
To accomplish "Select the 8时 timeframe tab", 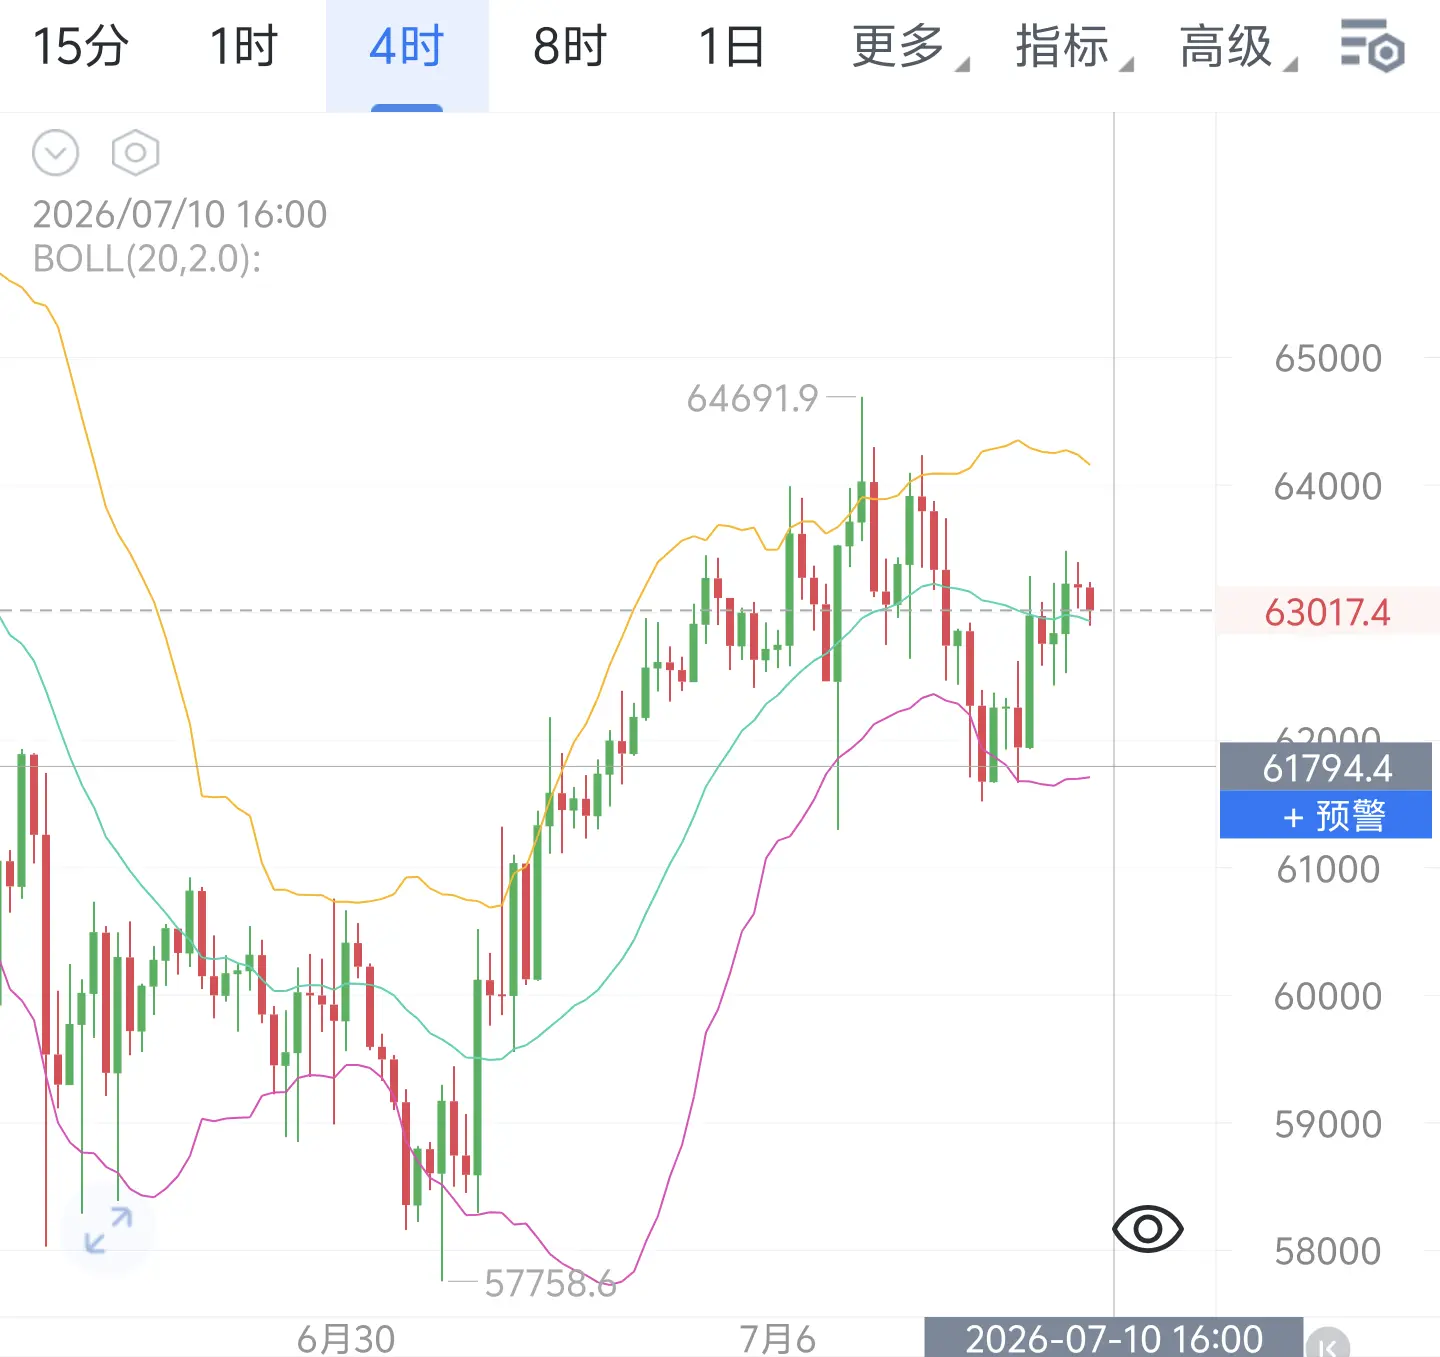I will point(569,47).
